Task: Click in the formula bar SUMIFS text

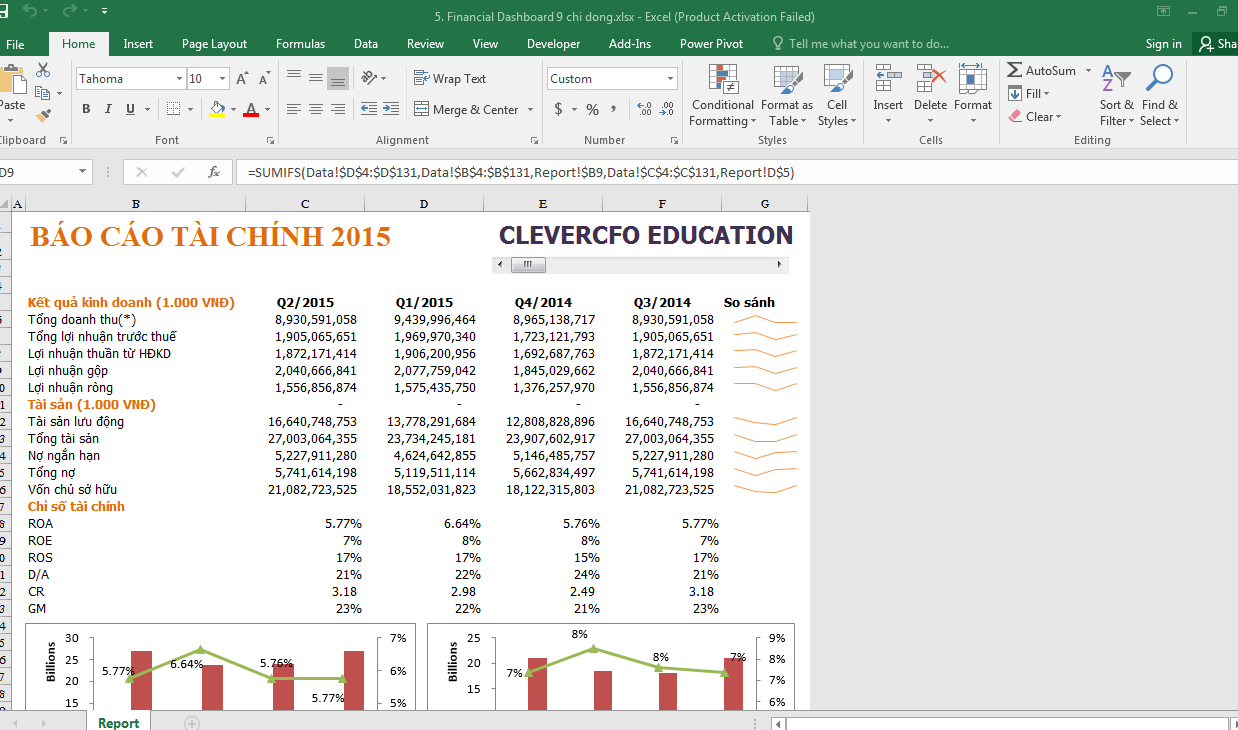Action: click(x=521, y=172)
